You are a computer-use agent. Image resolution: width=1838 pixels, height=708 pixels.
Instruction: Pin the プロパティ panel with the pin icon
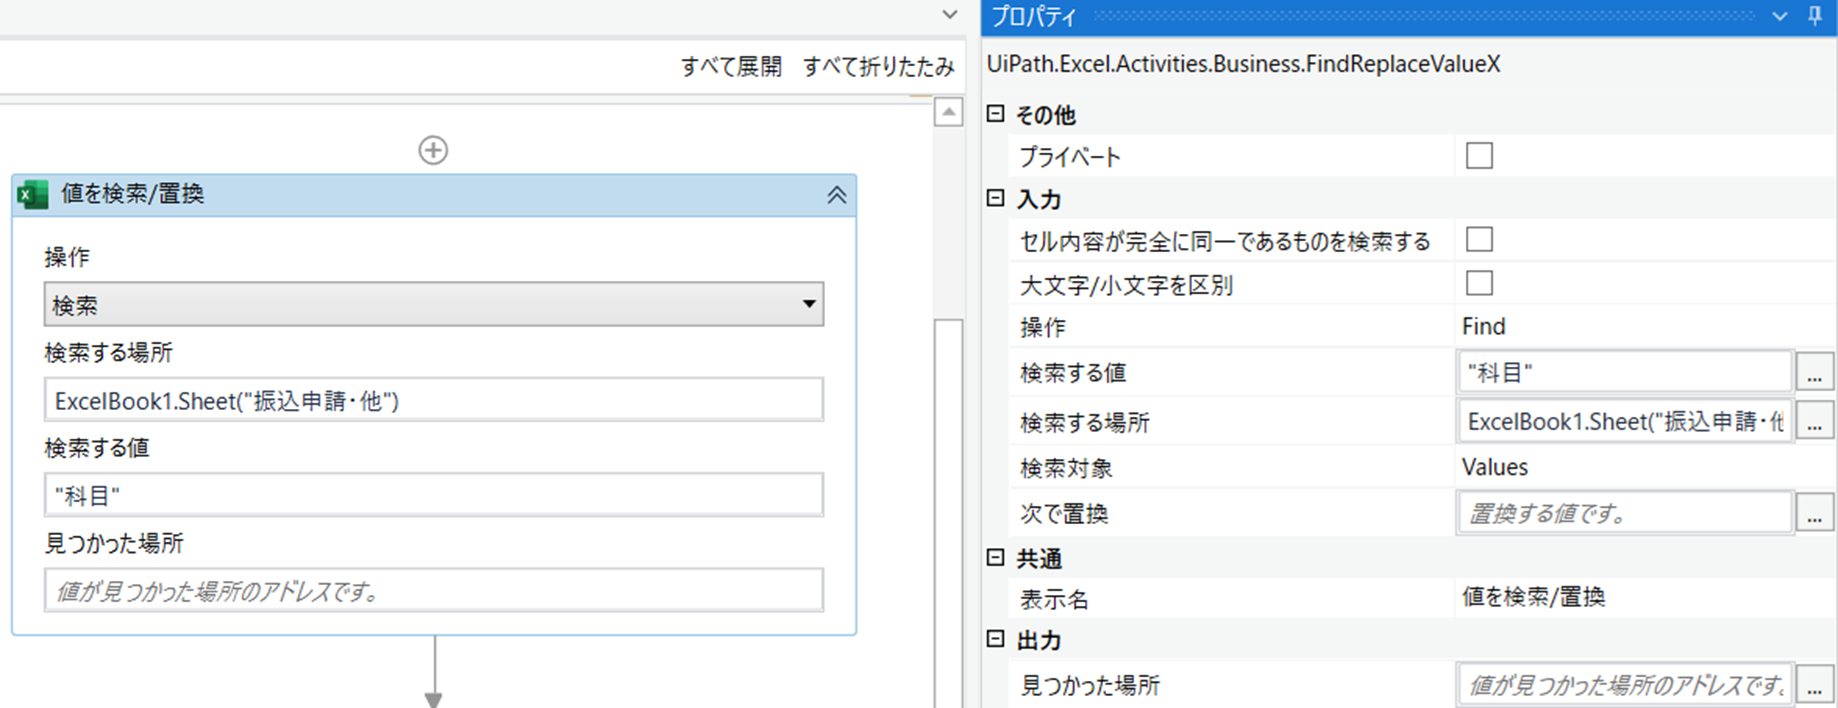point(1815,16)
